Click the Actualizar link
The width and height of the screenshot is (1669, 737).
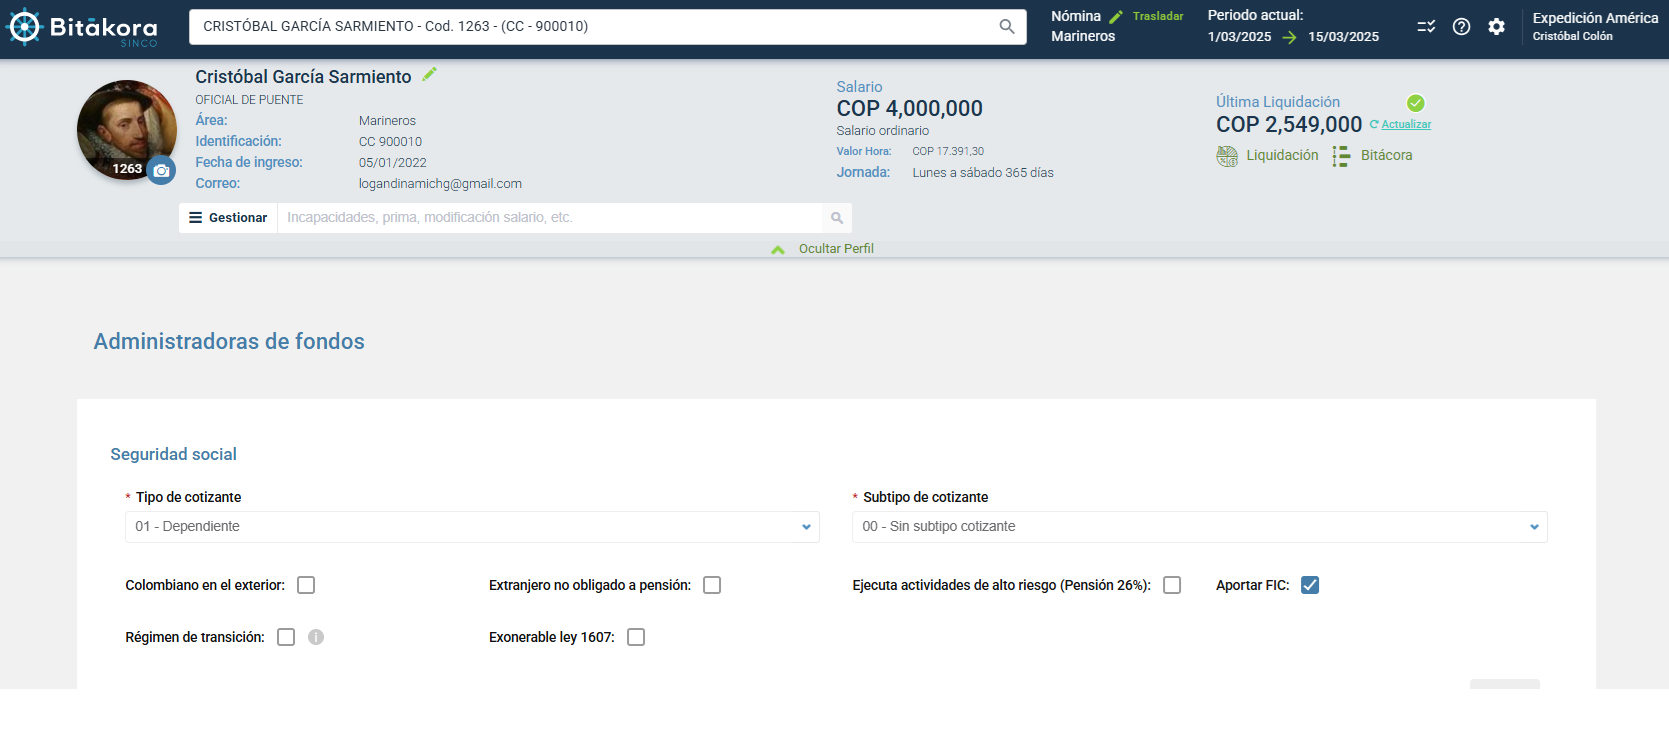(x=1406, y=125)
